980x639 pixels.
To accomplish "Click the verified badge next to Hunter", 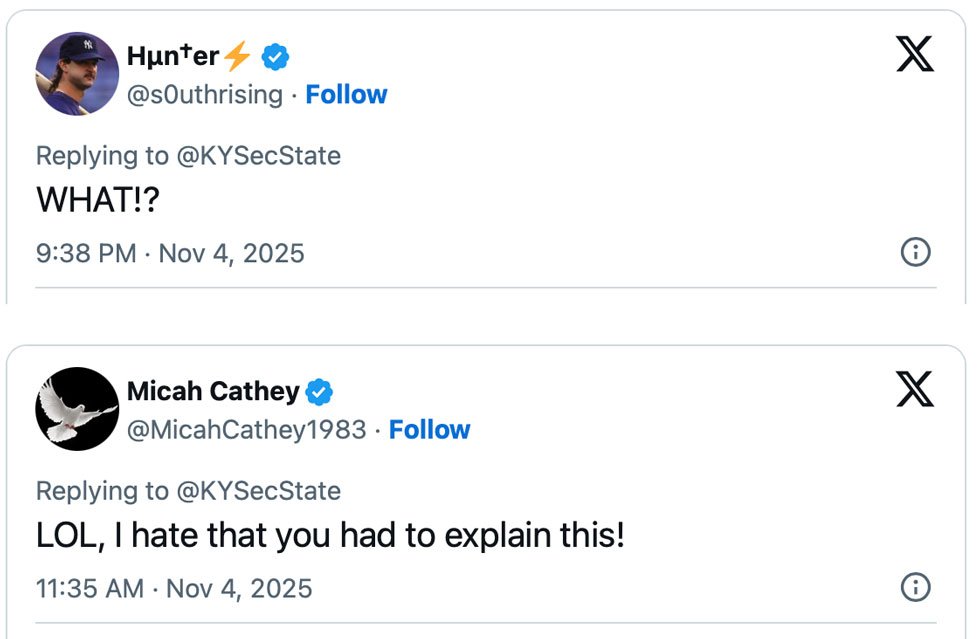I will tap(276, 58).
